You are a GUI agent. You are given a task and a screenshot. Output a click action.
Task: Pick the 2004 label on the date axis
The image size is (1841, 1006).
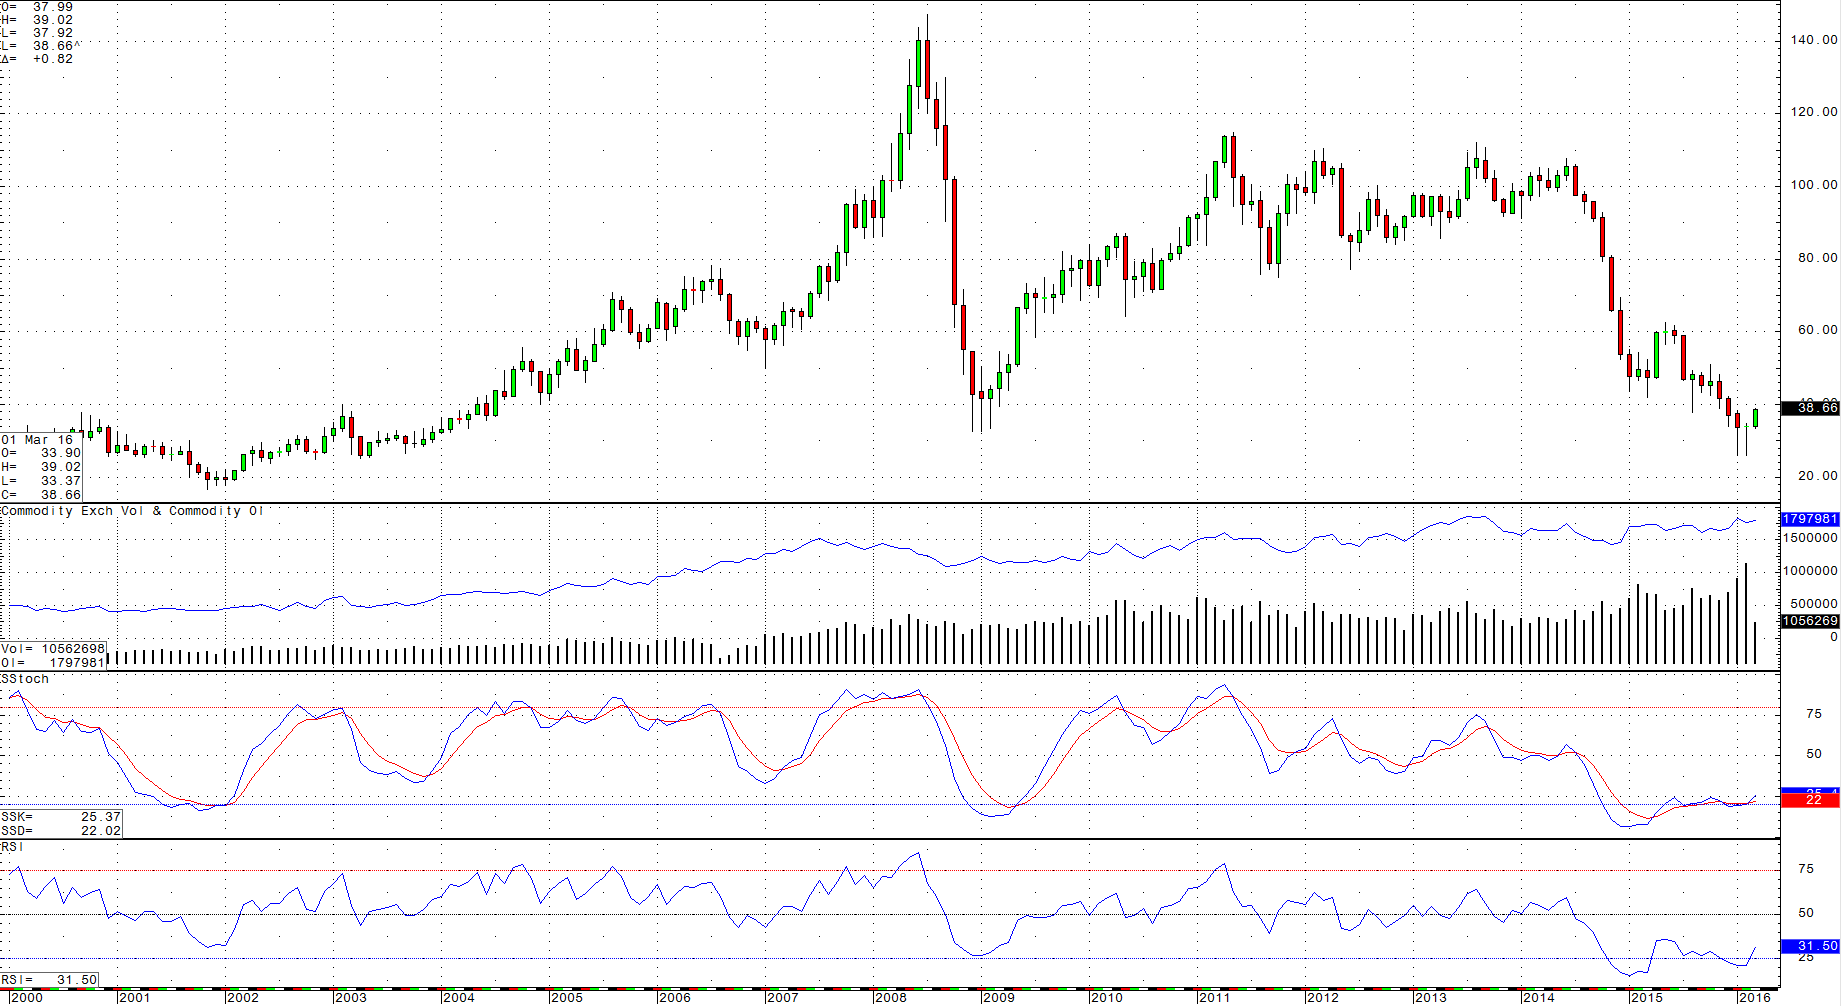pyautogui.click(x=458, y=997)
